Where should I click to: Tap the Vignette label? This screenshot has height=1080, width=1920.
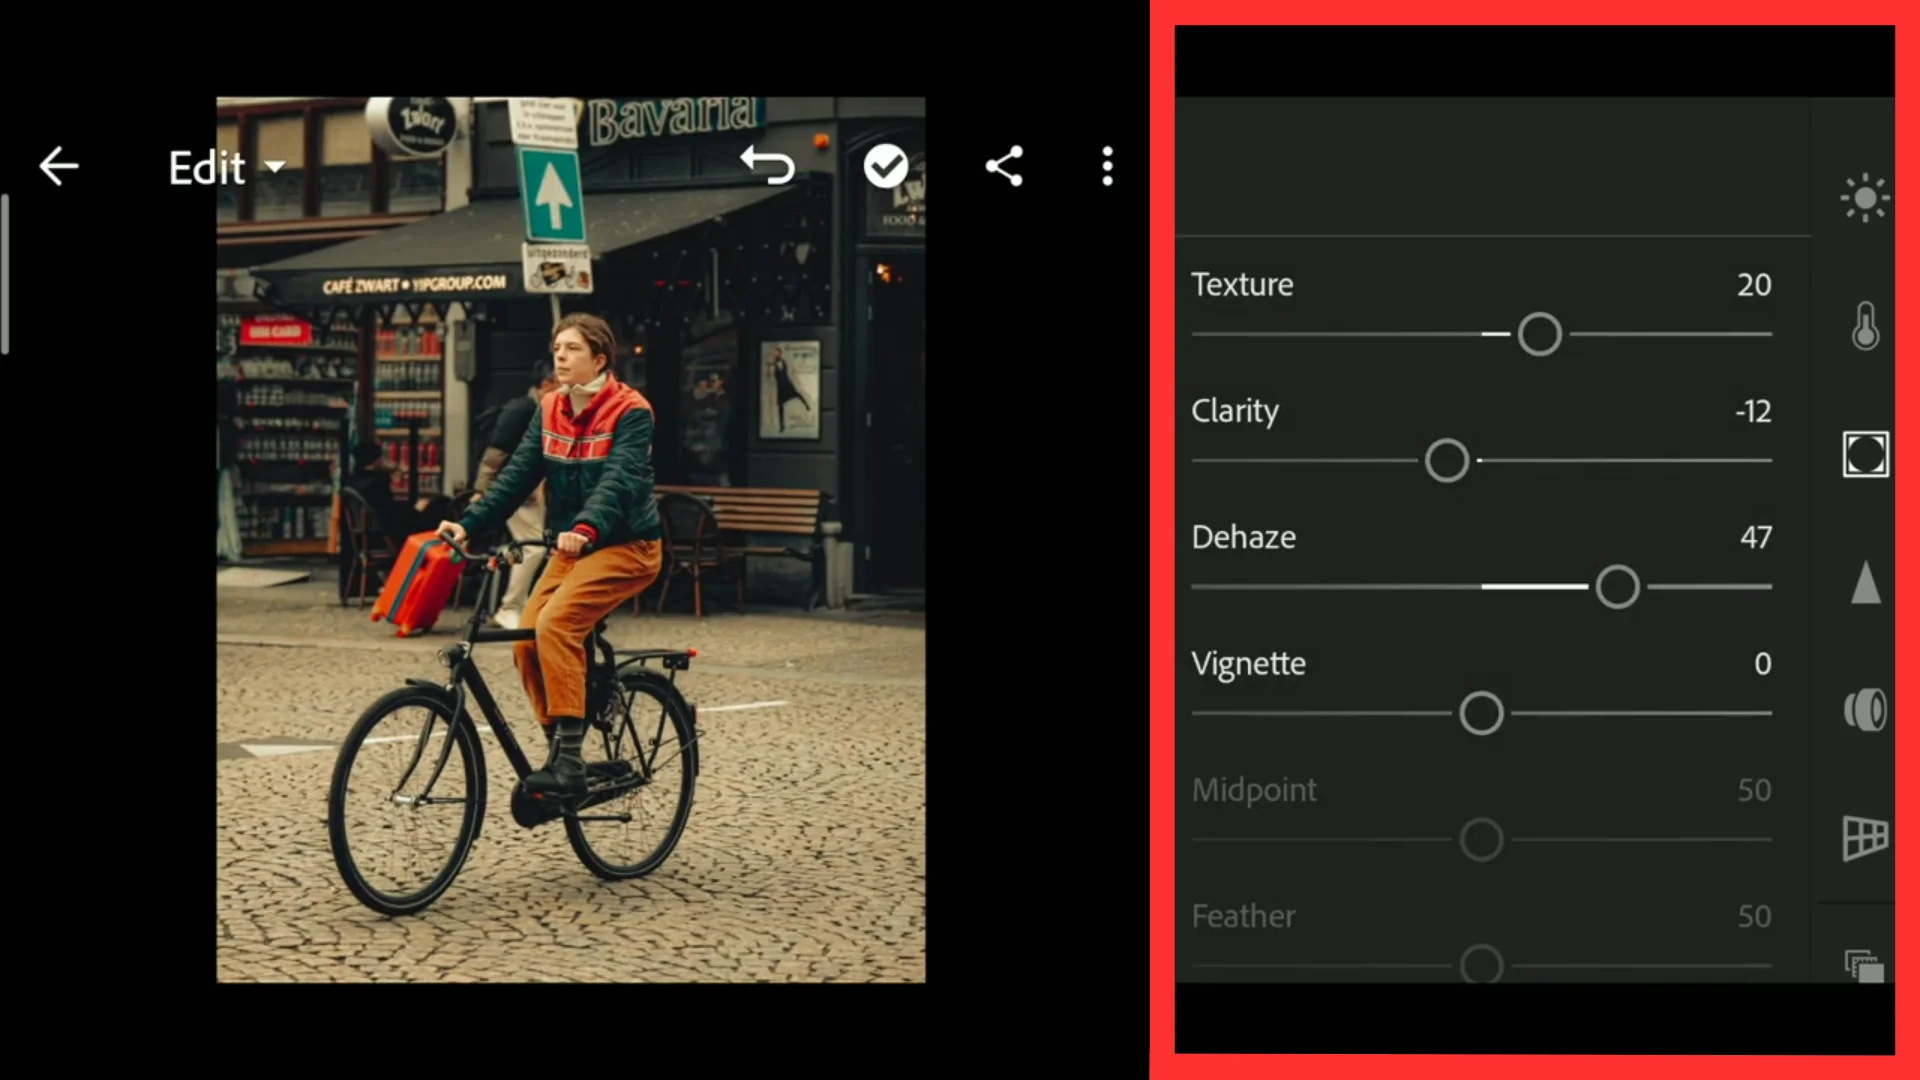pos(1248,665)
